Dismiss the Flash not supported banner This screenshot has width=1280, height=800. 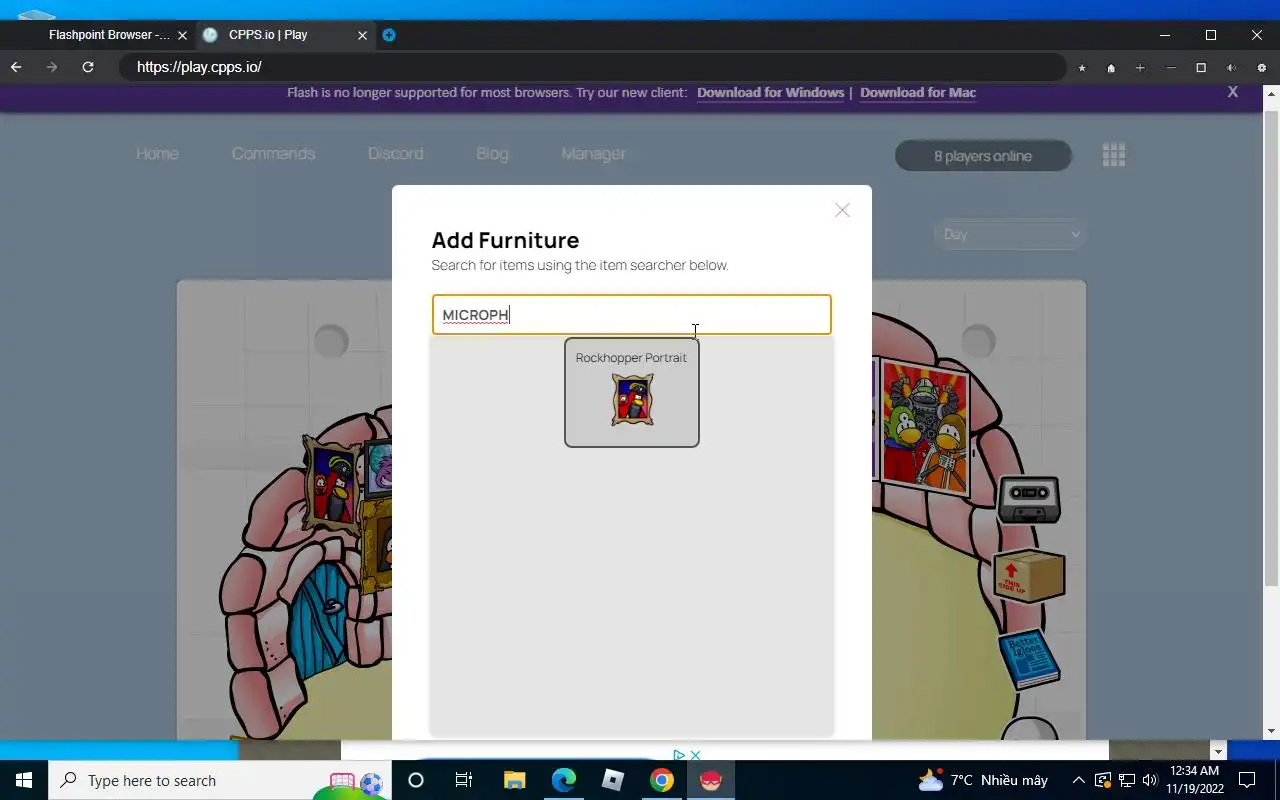point(1232,91)
